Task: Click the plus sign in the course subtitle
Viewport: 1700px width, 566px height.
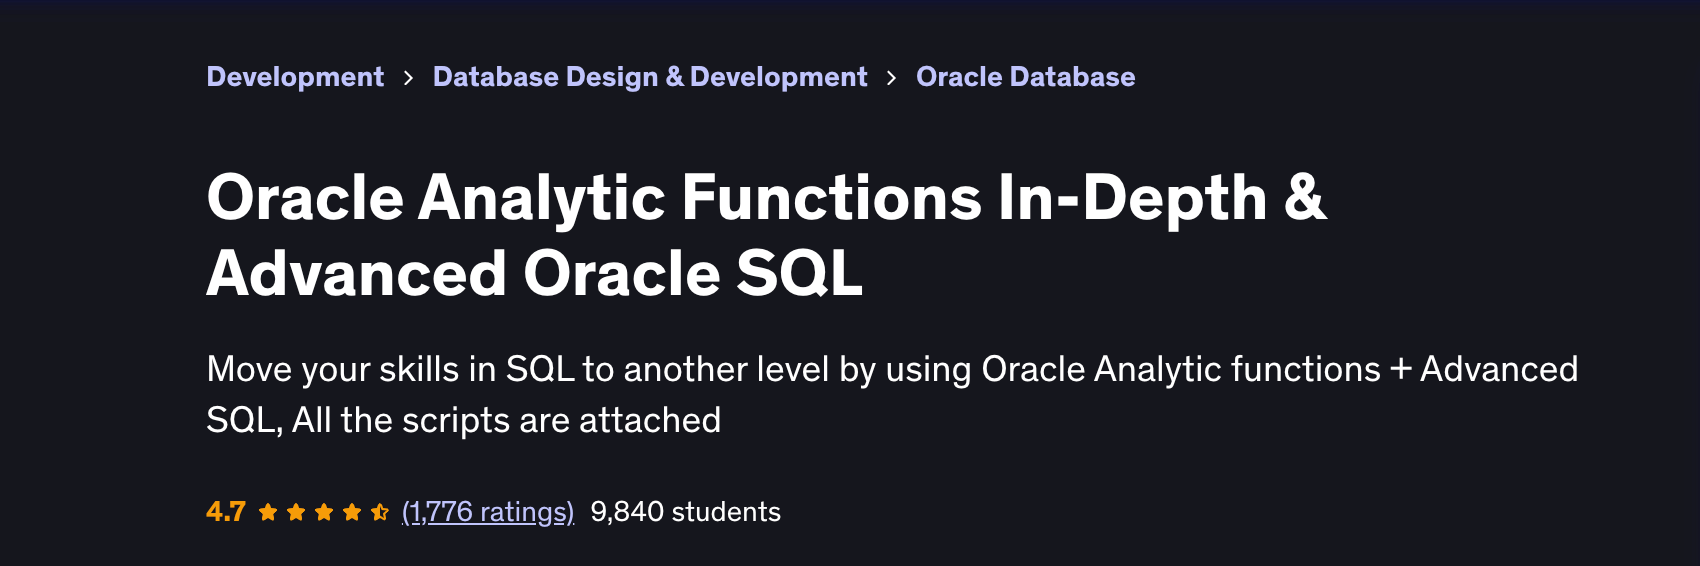Action: (1400, 370)
